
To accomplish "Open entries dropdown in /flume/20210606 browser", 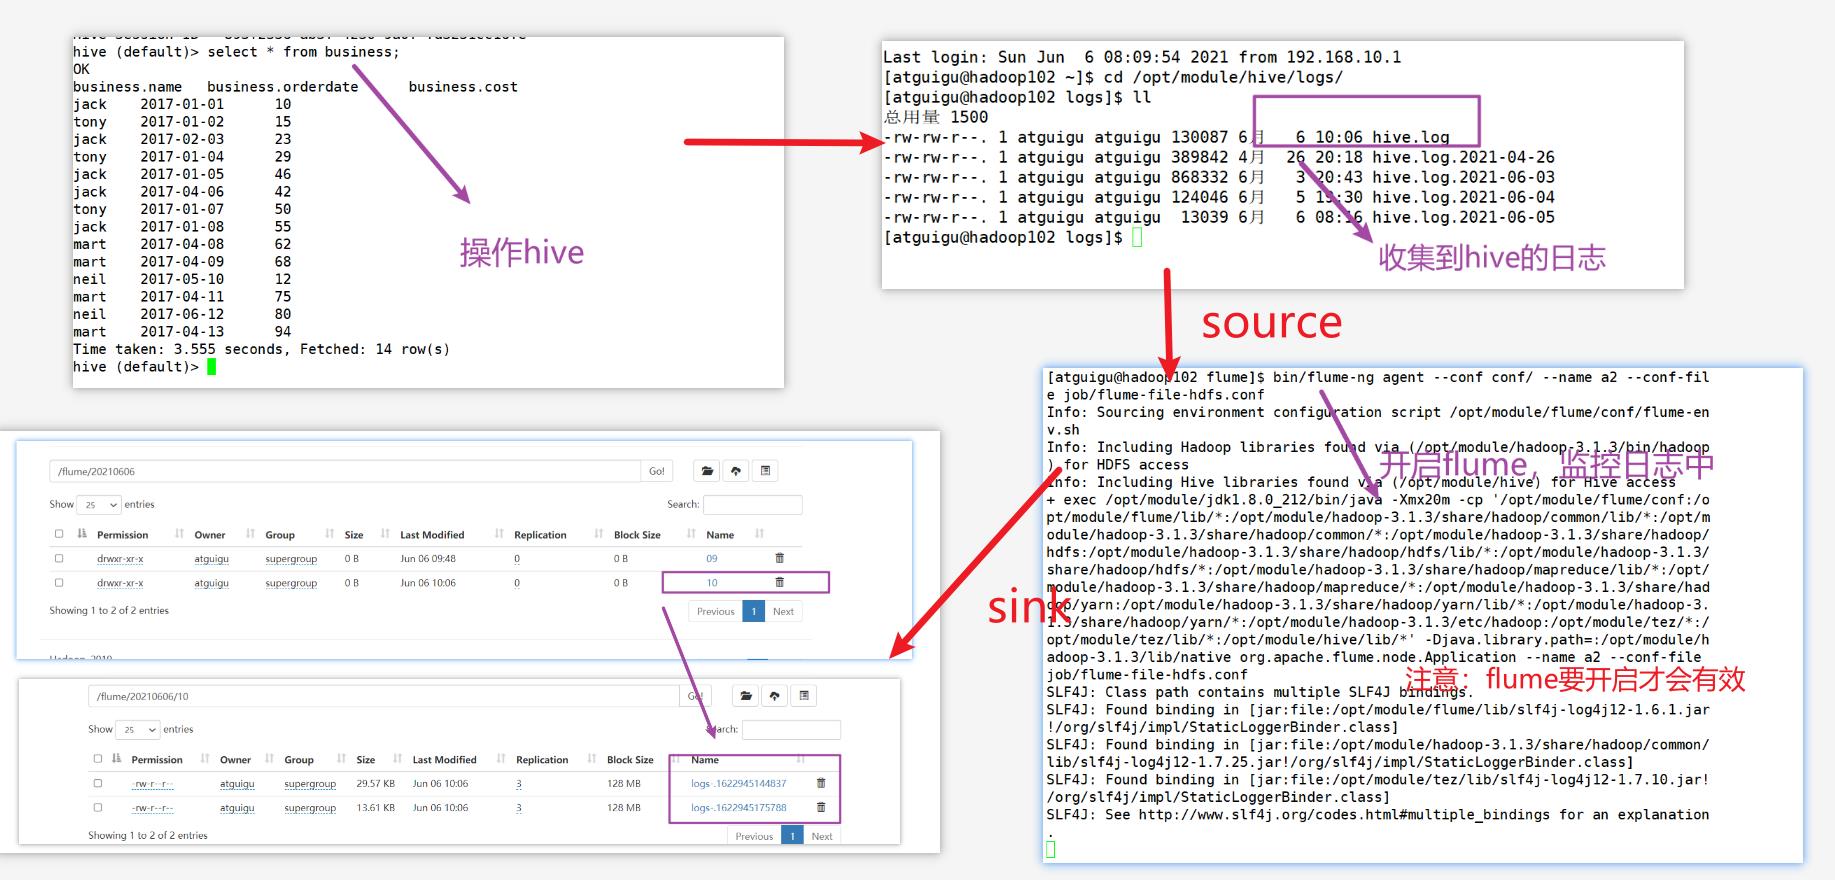I will pyautogui.click(x=100, y=505).
